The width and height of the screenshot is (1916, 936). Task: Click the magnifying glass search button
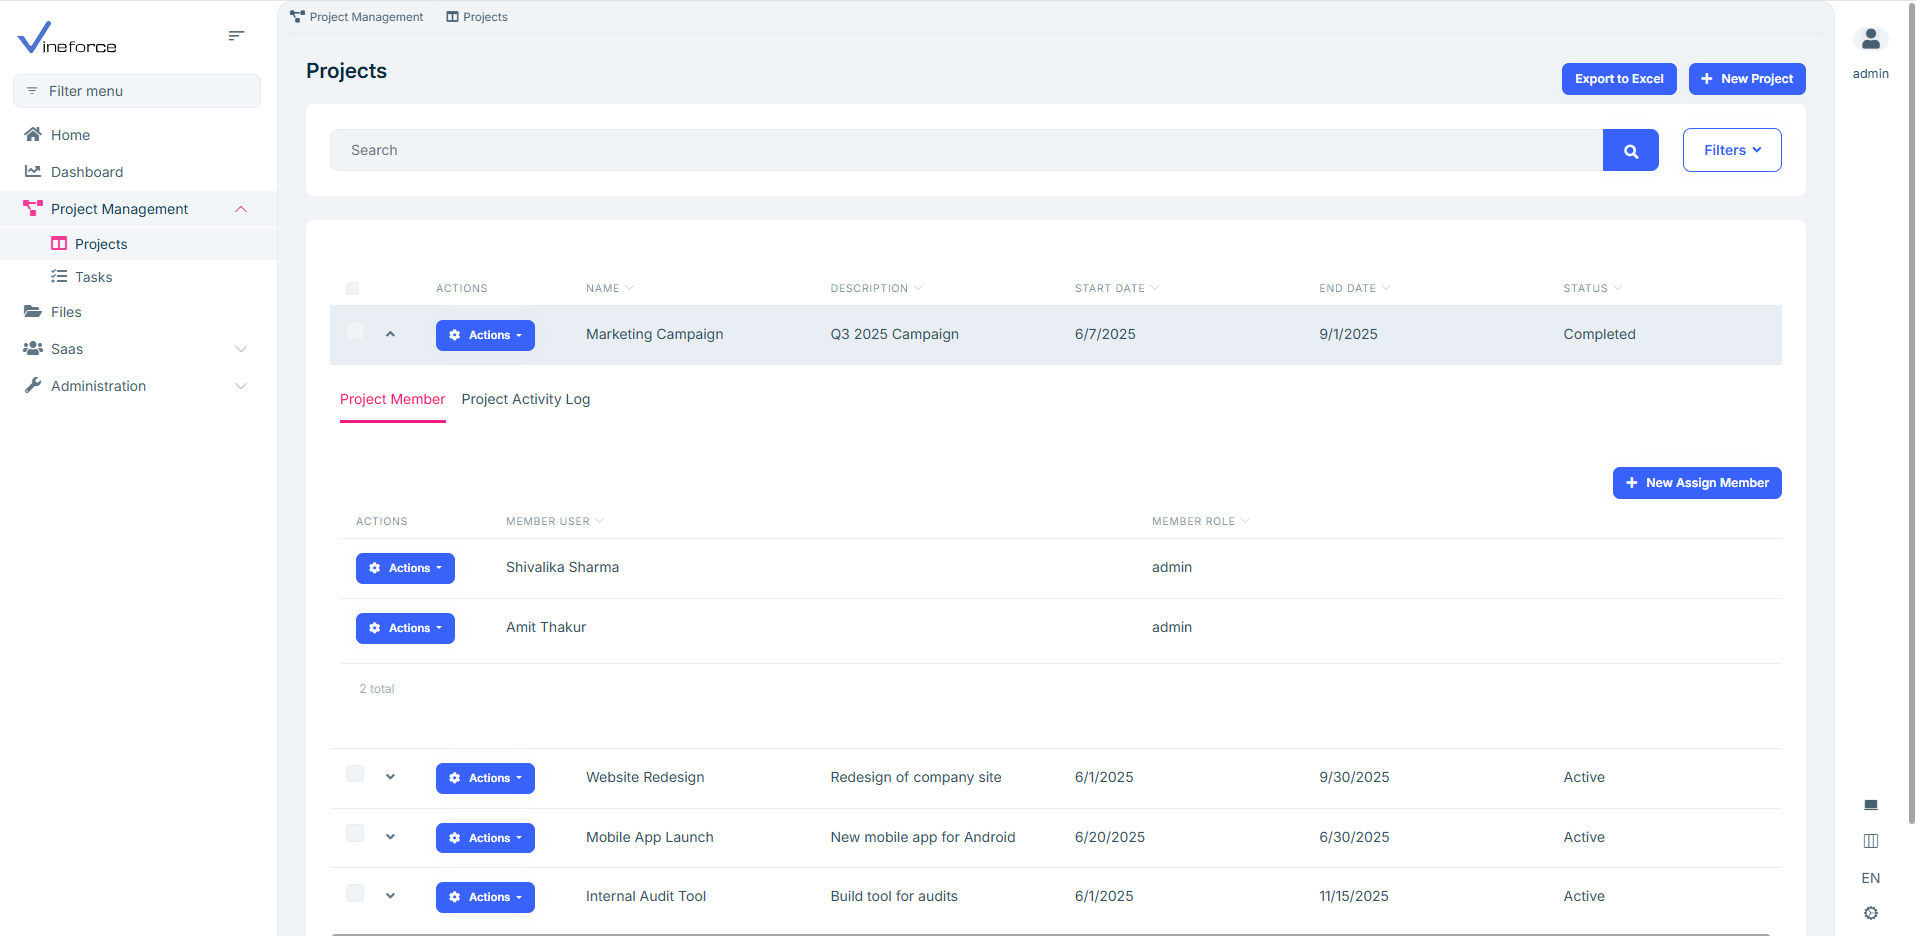(x=1630, y=151)
